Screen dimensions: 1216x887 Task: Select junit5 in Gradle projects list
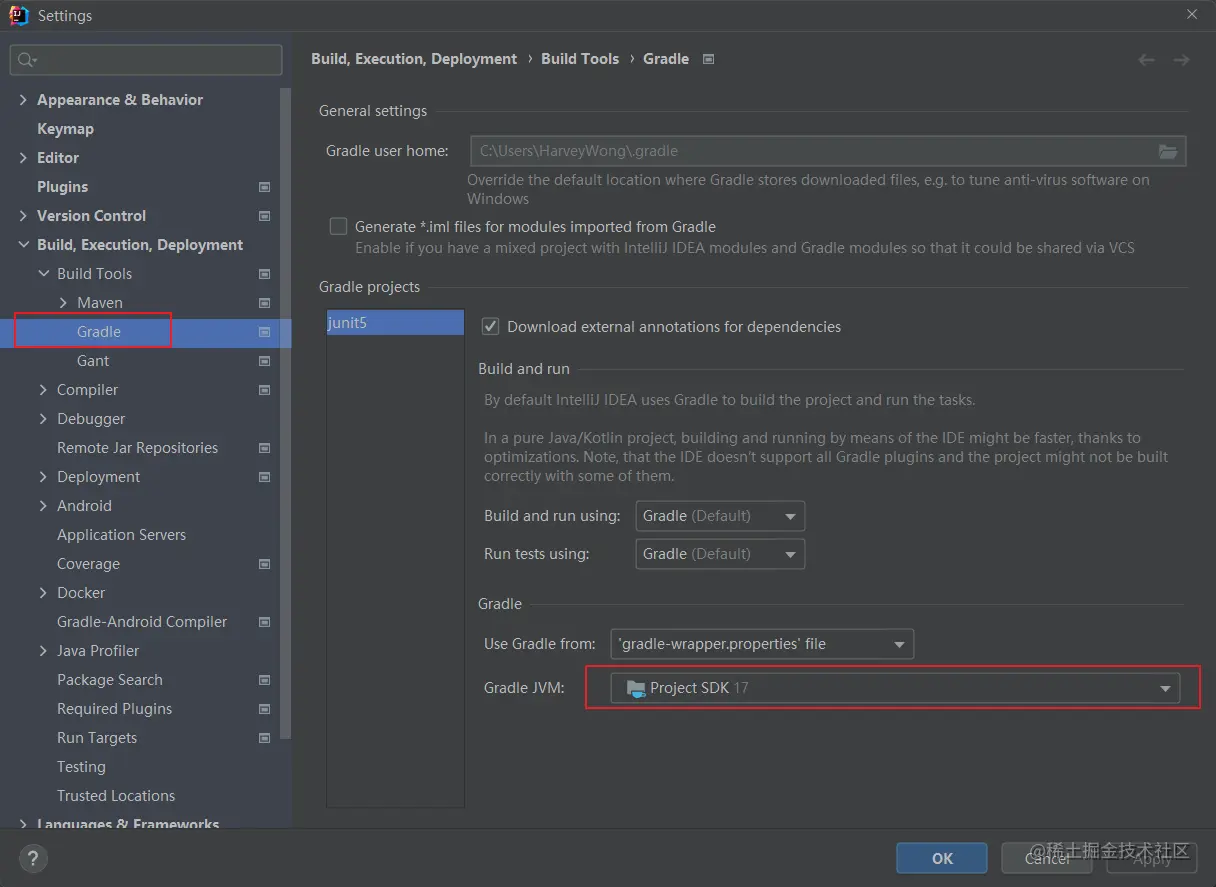[x=395, y=323]
